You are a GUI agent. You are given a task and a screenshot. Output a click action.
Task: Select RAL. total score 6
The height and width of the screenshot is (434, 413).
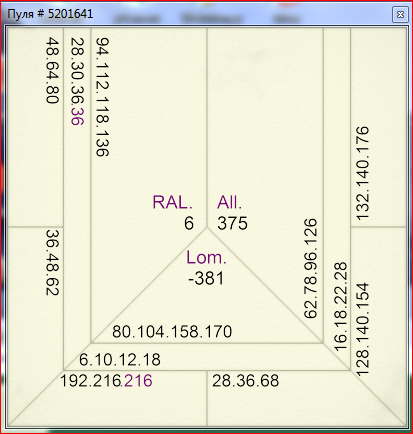pos(189,223)
